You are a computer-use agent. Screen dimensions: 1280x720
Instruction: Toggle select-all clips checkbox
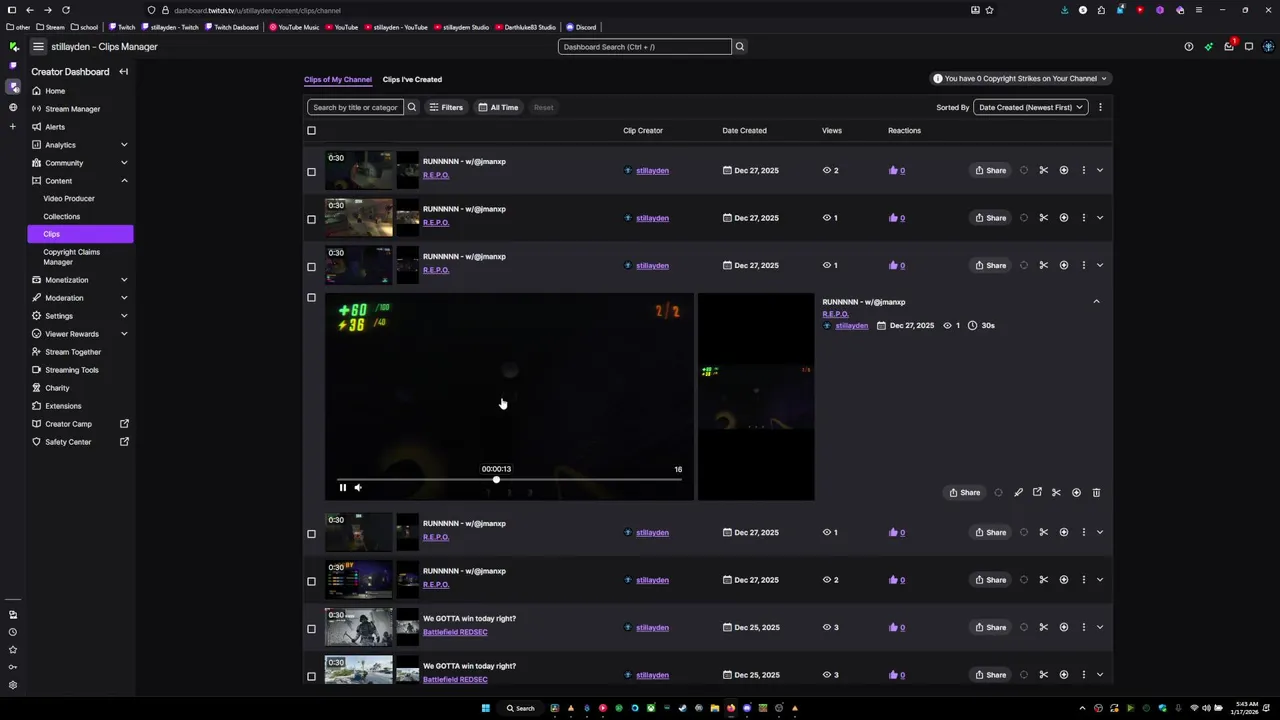click(x=311, y=130)
